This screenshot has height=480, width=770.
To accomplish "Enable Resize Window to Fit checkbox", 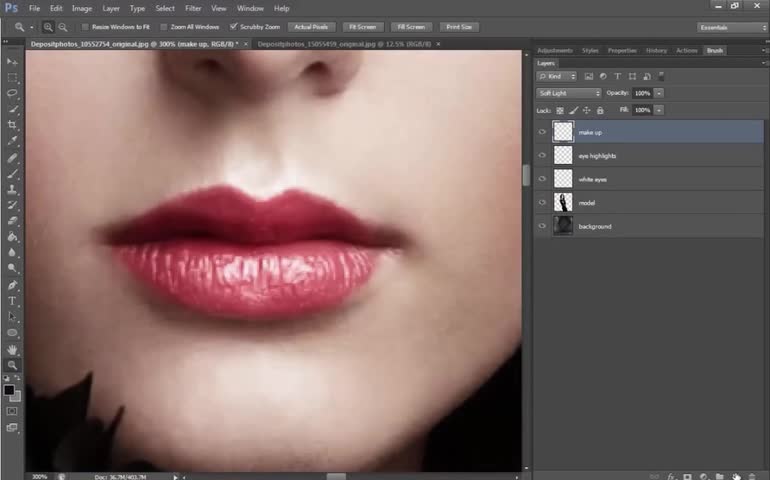I will (84, 27).
